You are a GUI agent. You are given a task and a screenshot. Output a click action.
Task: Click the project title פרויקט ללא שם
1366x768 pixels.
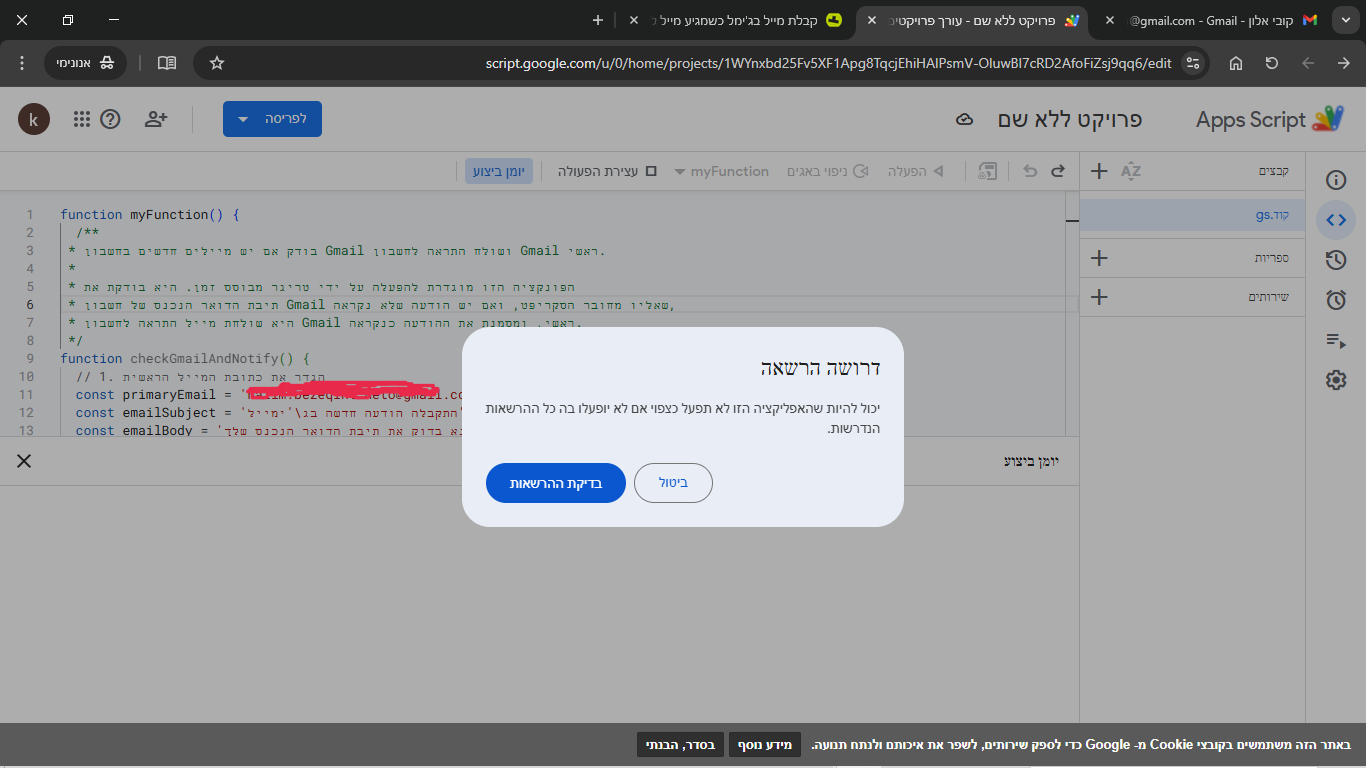pyautogui.click(x=1070, y=120)
